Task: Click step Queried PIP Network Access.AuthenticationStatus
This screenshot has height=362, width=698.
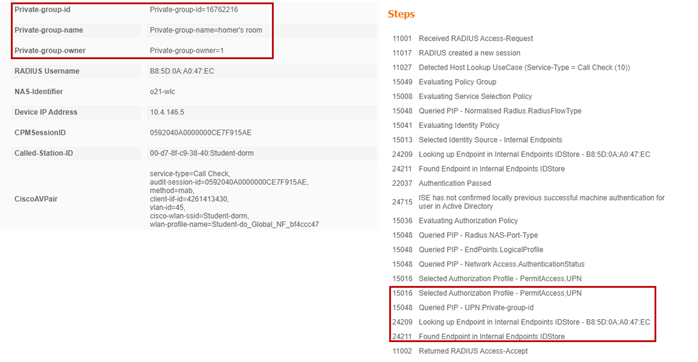Action: [x=488, y=264]
